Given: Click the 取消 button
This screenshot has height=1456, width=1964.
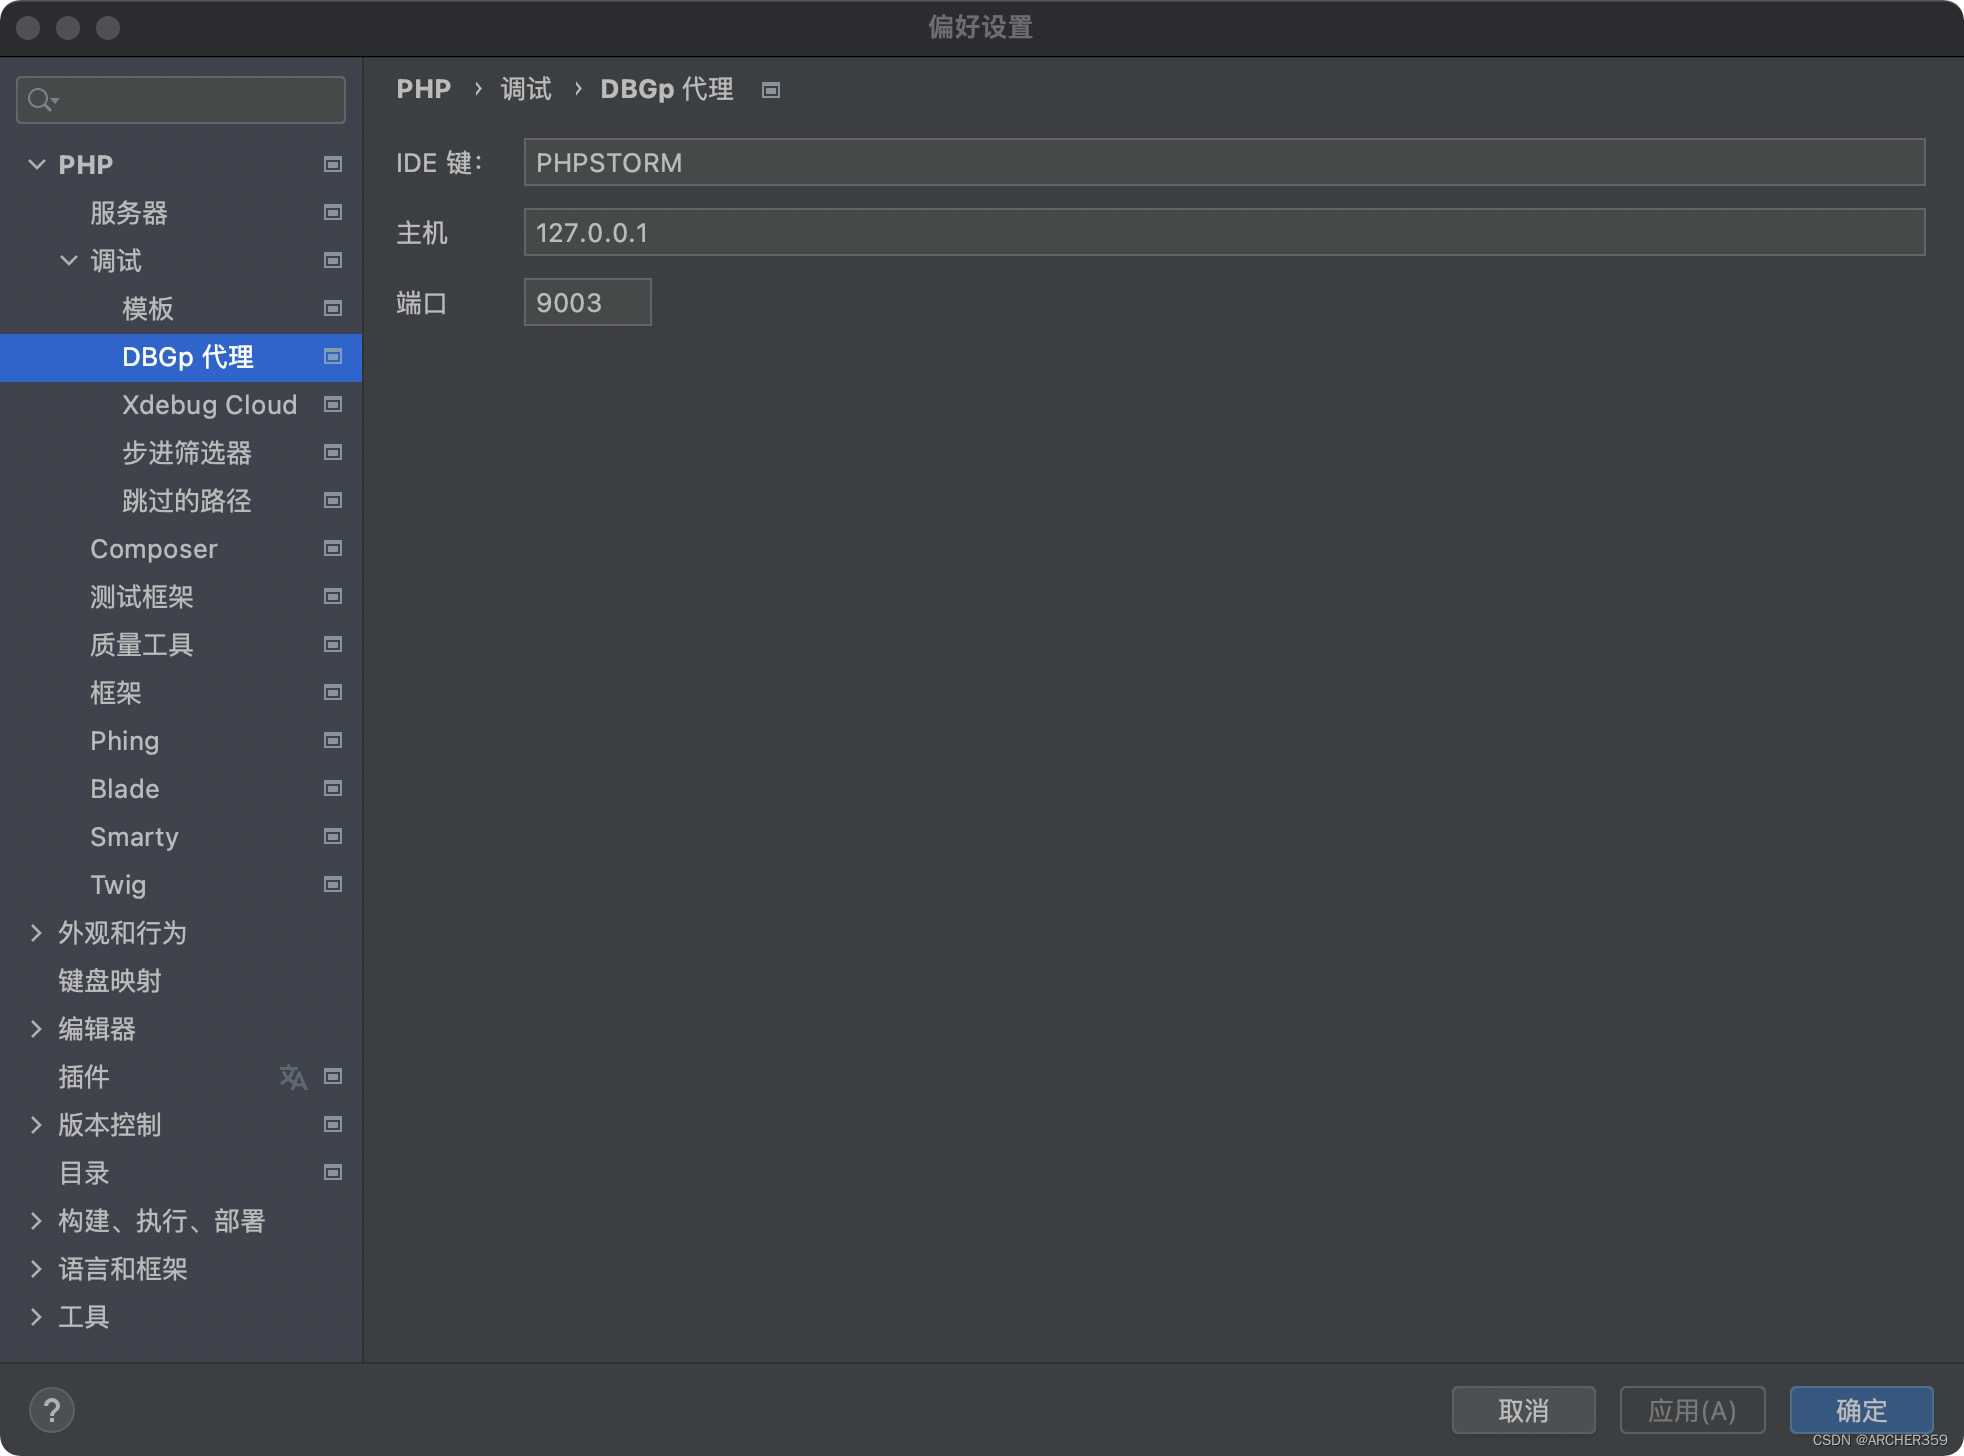Looking at the screenshot, I should pos(1522,1411).
